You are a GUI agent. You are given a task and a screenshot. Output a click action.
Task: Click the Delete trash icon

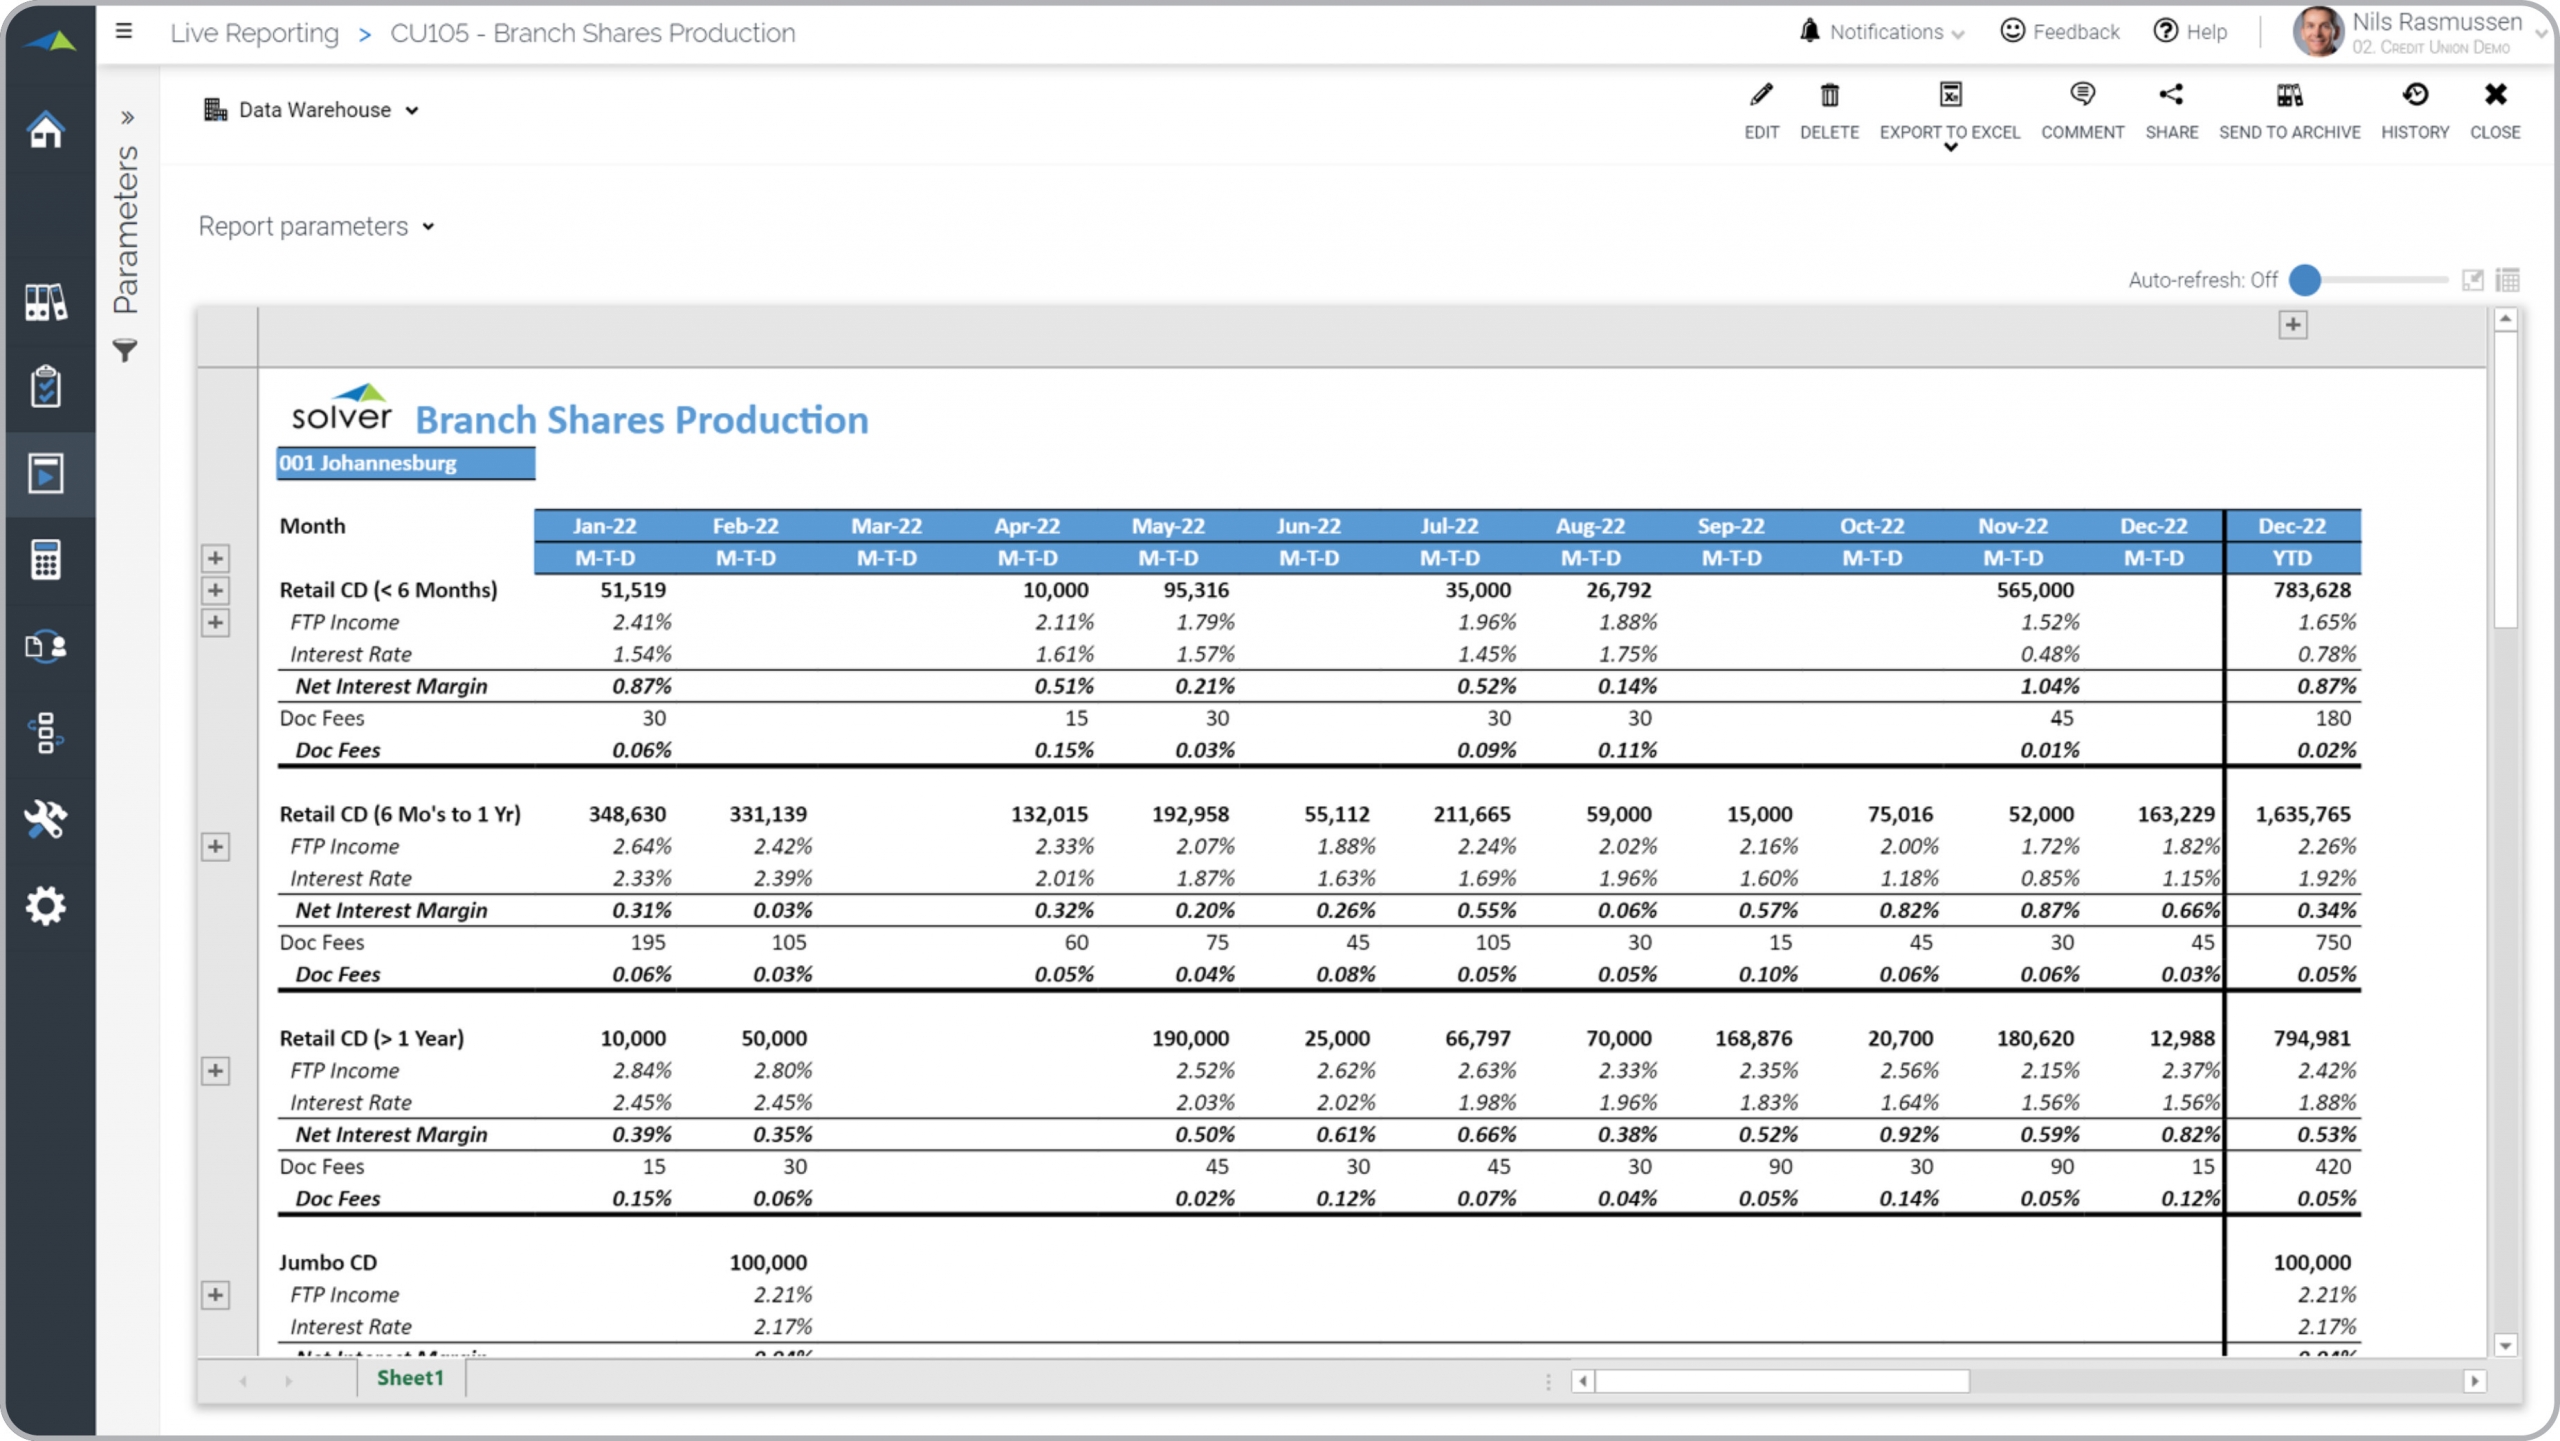tap(1829, 97)
